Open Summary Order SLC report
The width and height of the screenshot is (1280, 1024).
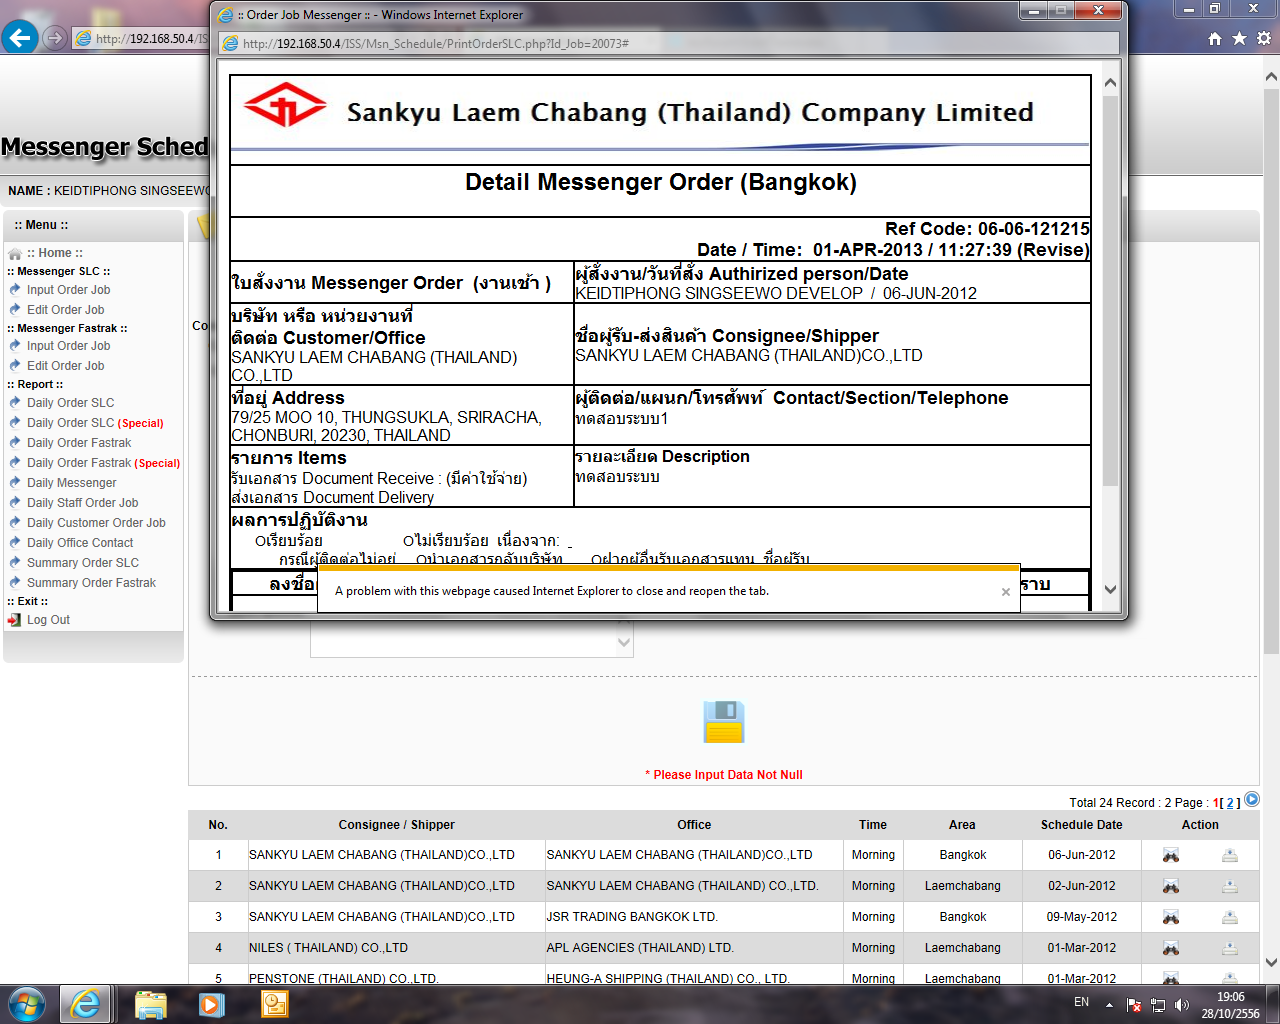coord(83,563)
